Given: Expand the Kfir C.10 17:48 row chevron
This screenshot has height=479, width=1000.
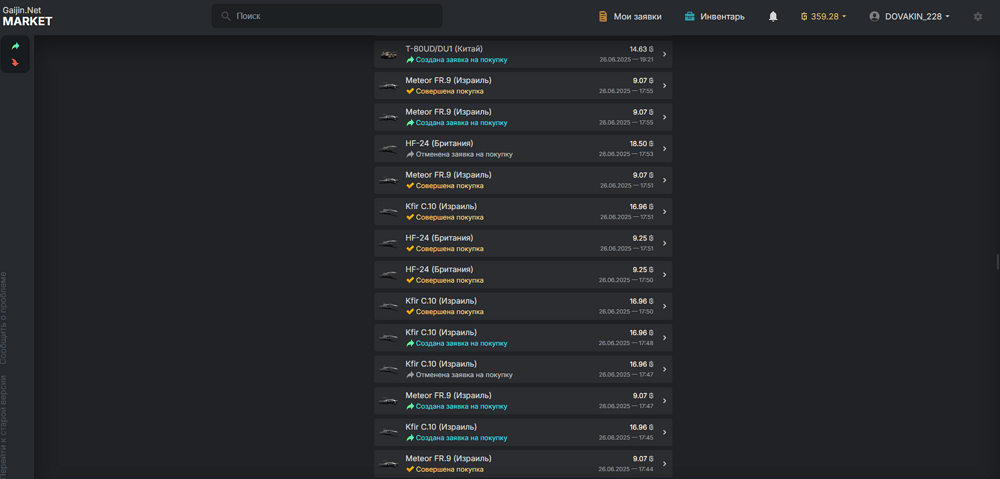Looking at the screenshot, I should (x=664, y=338).
